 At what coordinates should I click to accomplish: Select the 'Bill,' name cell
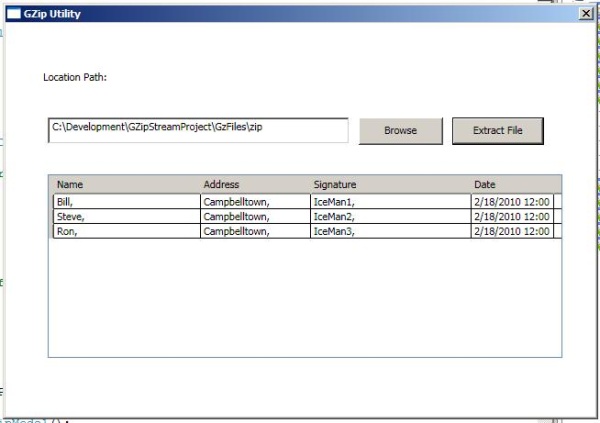point(127,201)
